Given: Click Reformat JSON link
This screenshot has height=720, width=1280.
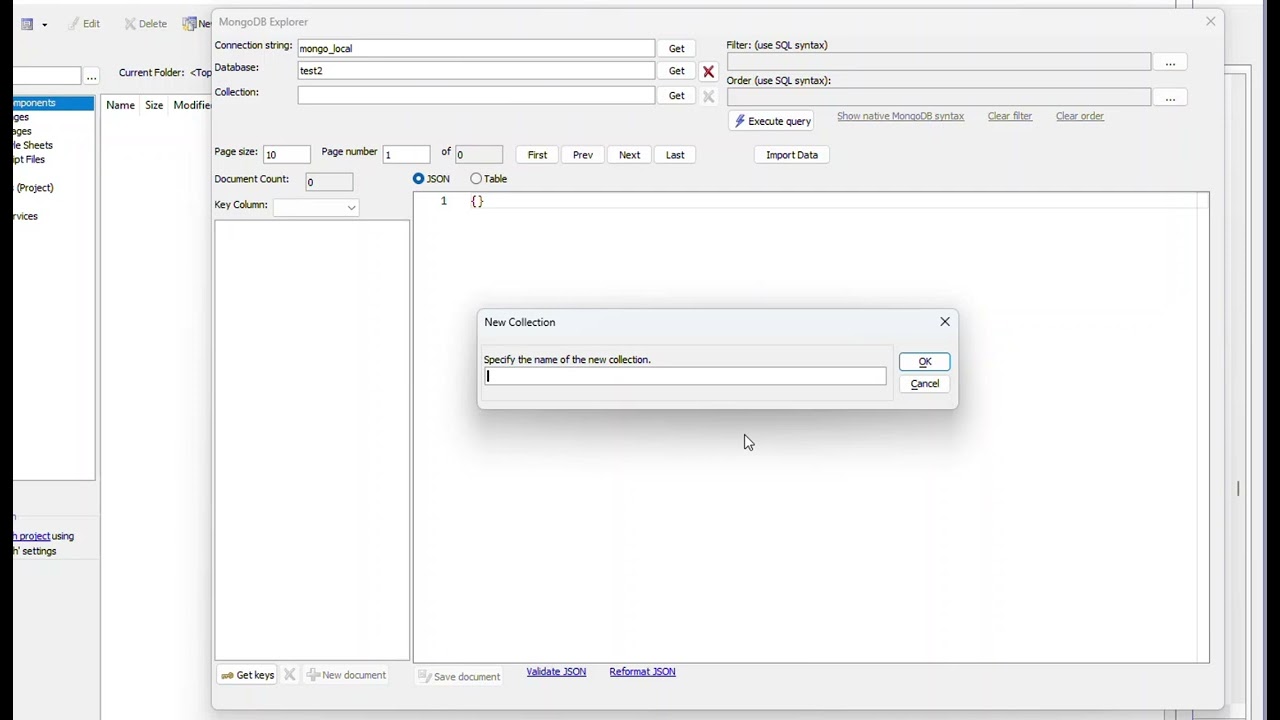Looking at the screenshot, I should pos(642,672).
